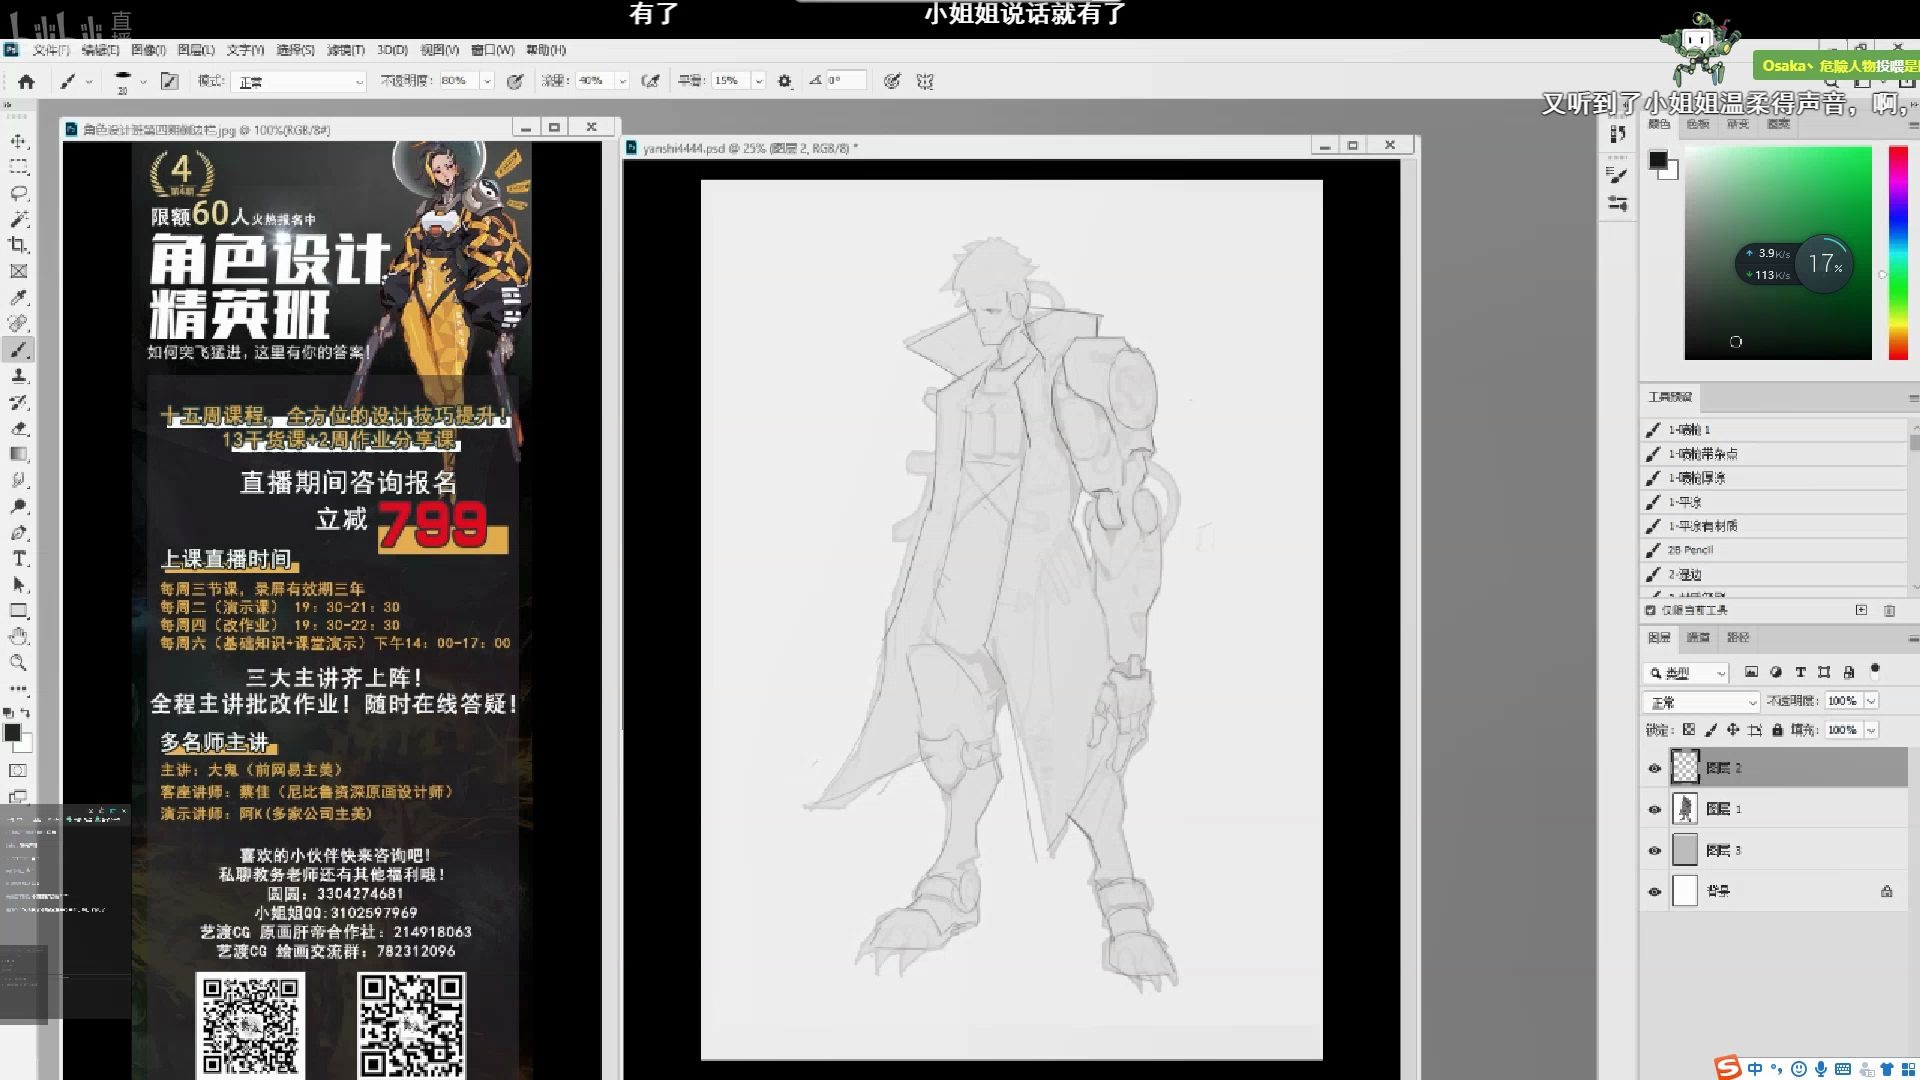Click the foreground color swatch in toolbox
This screenshot has height=1080, width=1920.
coord(12,733)
